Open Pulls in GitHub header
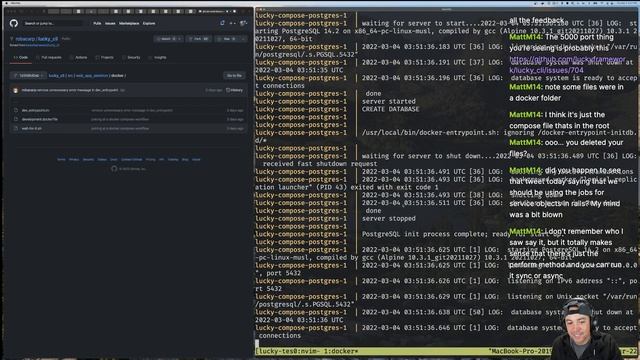The image size is (640, 360). (x=97, y=23)
